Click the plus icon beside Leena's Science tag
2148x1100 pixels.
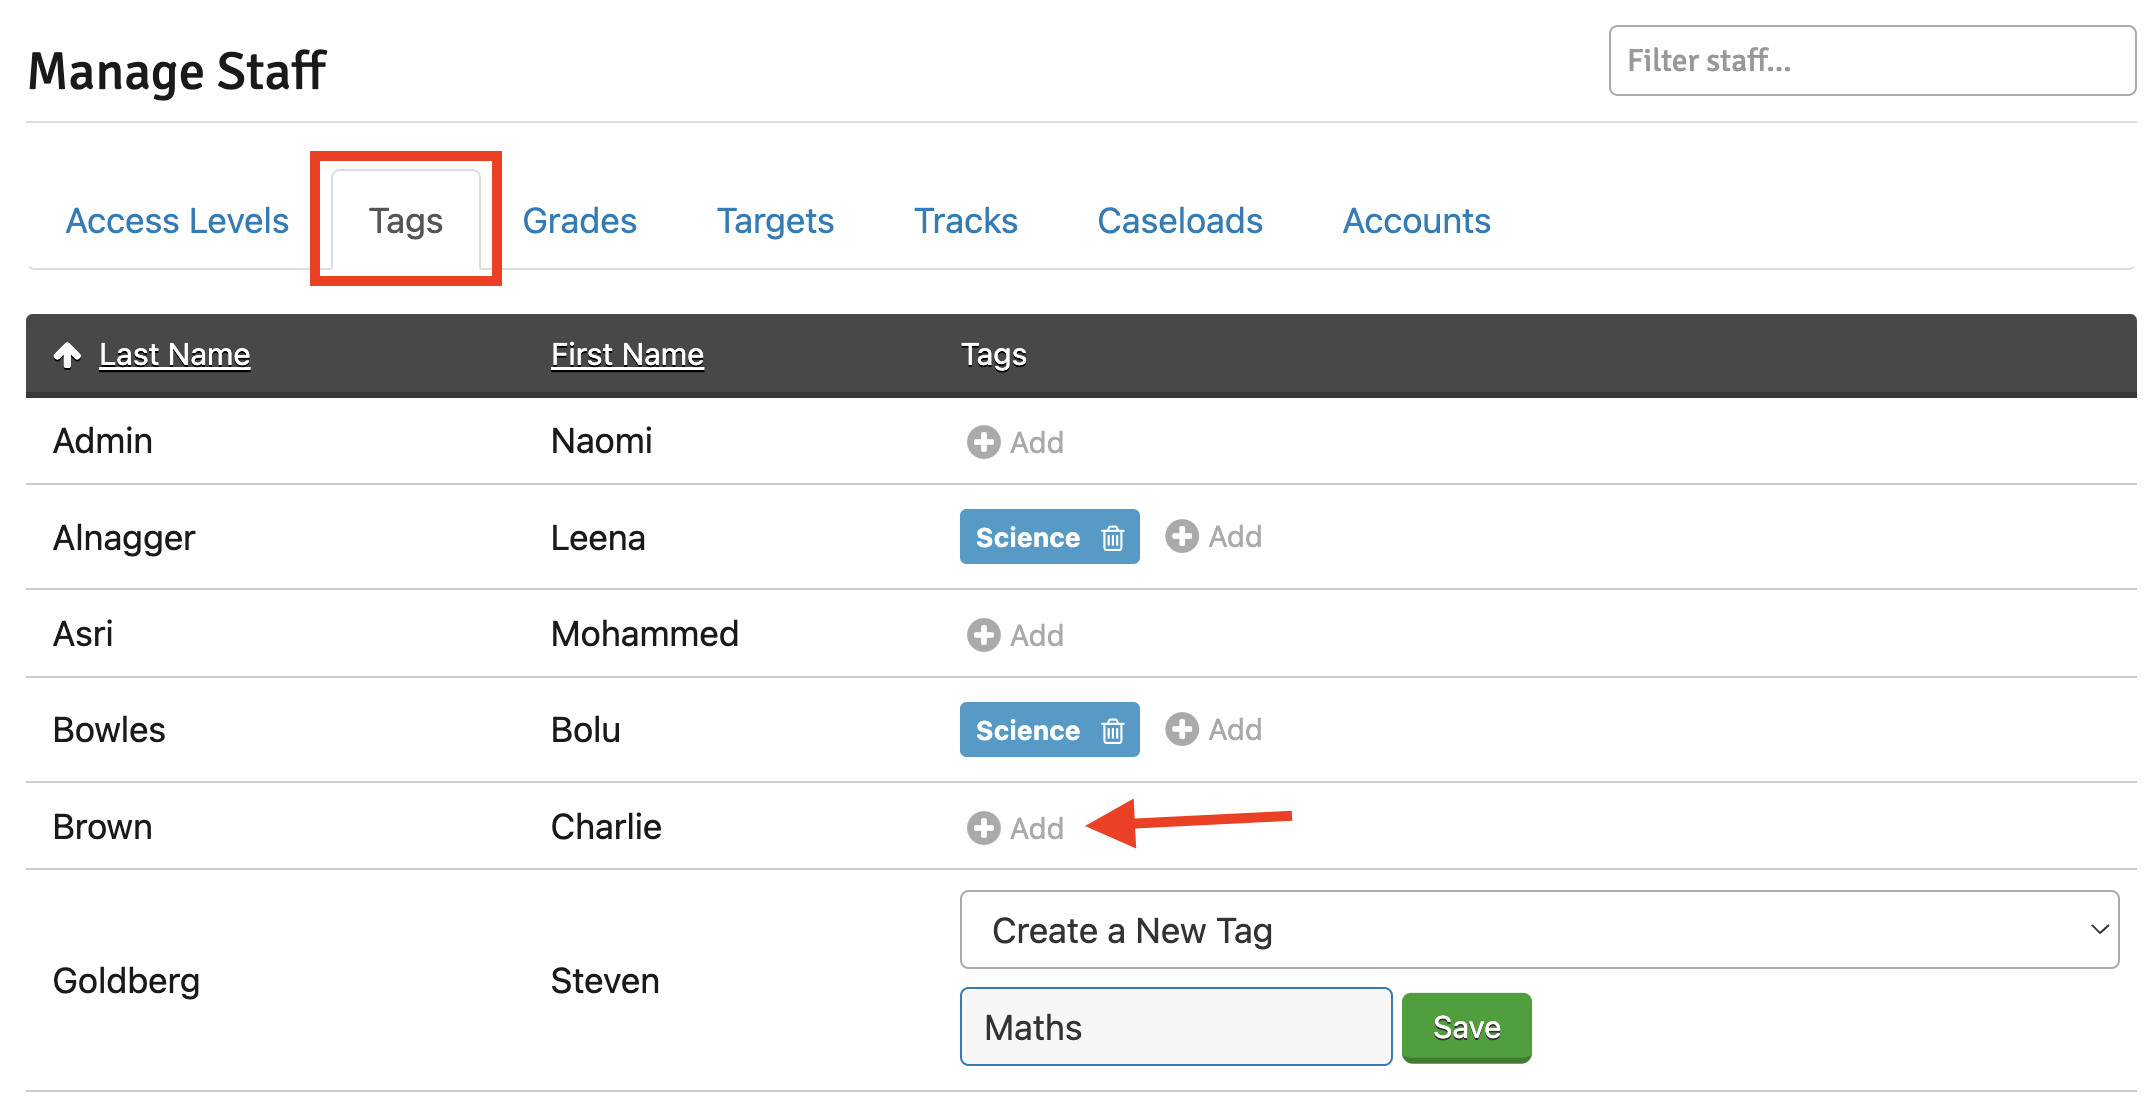pos(1182,536)
